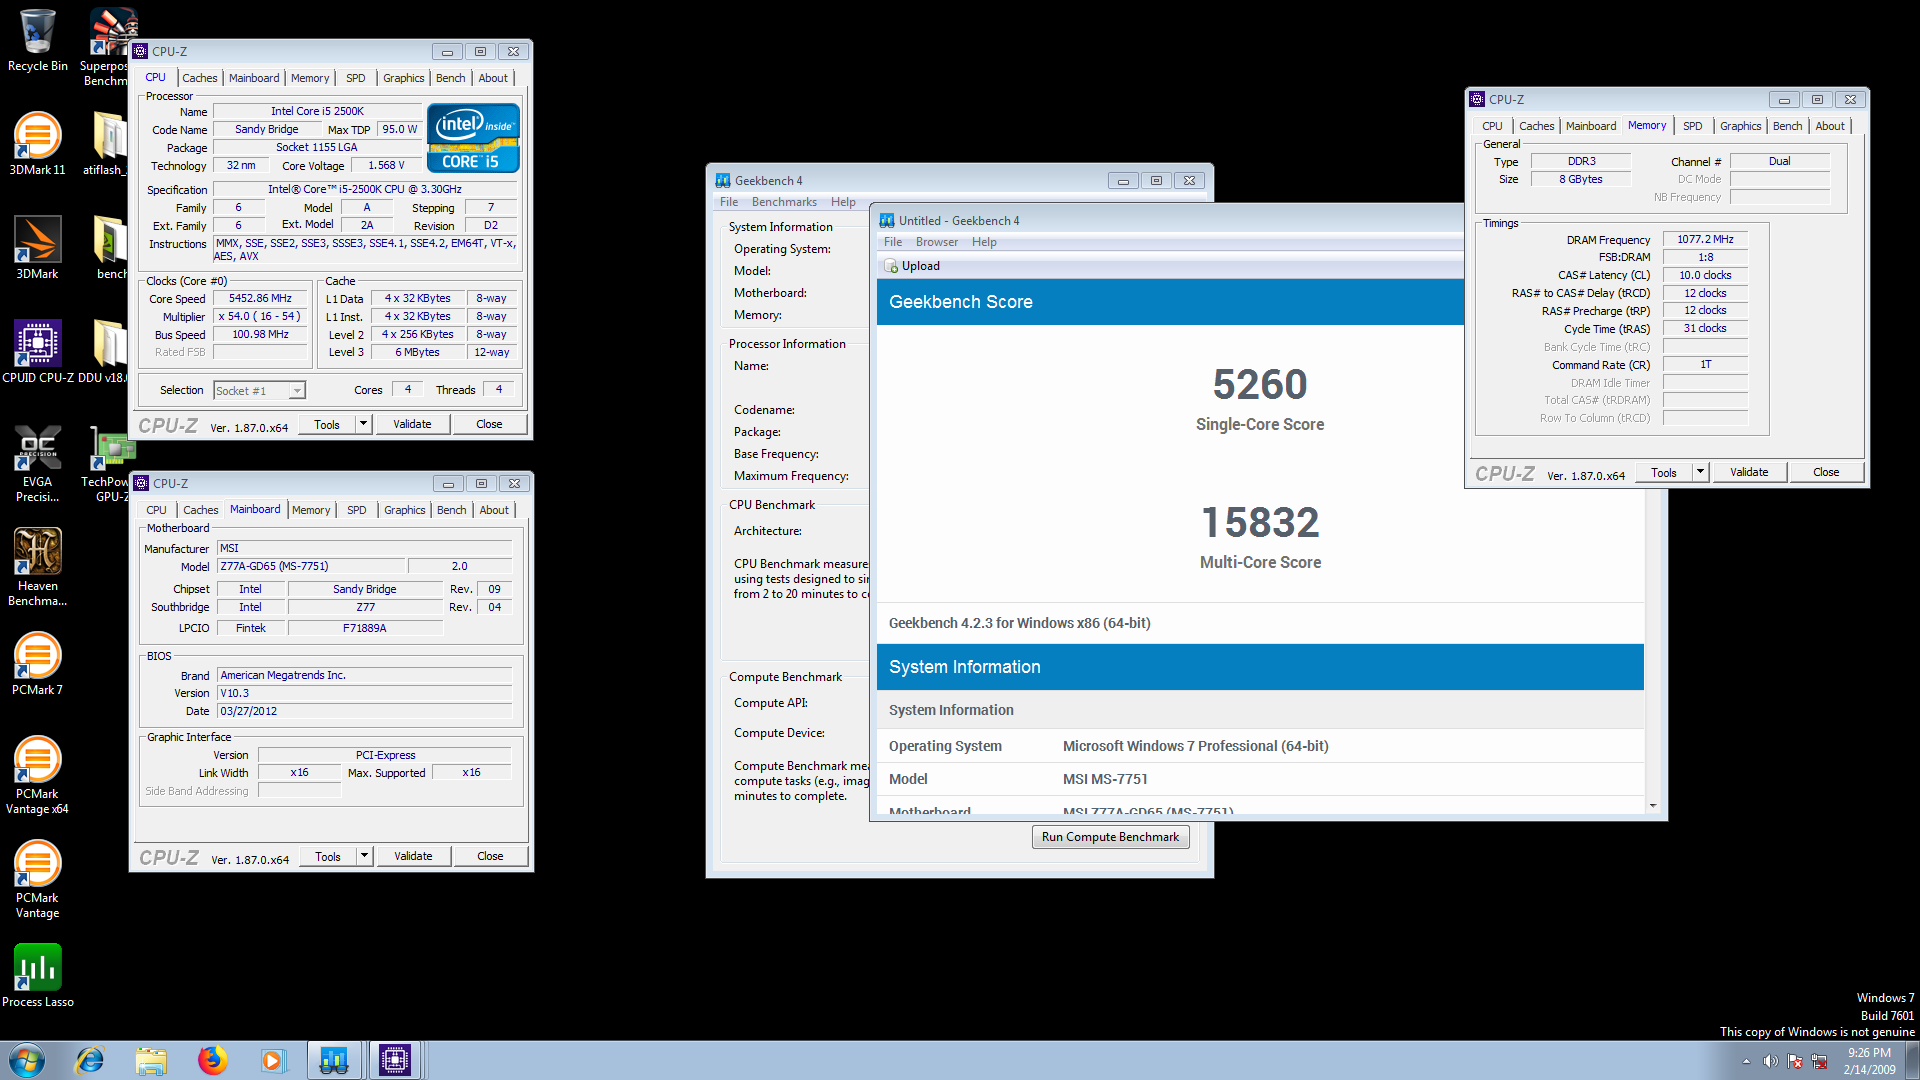Click Close in the Memory CPU-Z window
Viewport: 1920px width, 1080px height.
1826,472
